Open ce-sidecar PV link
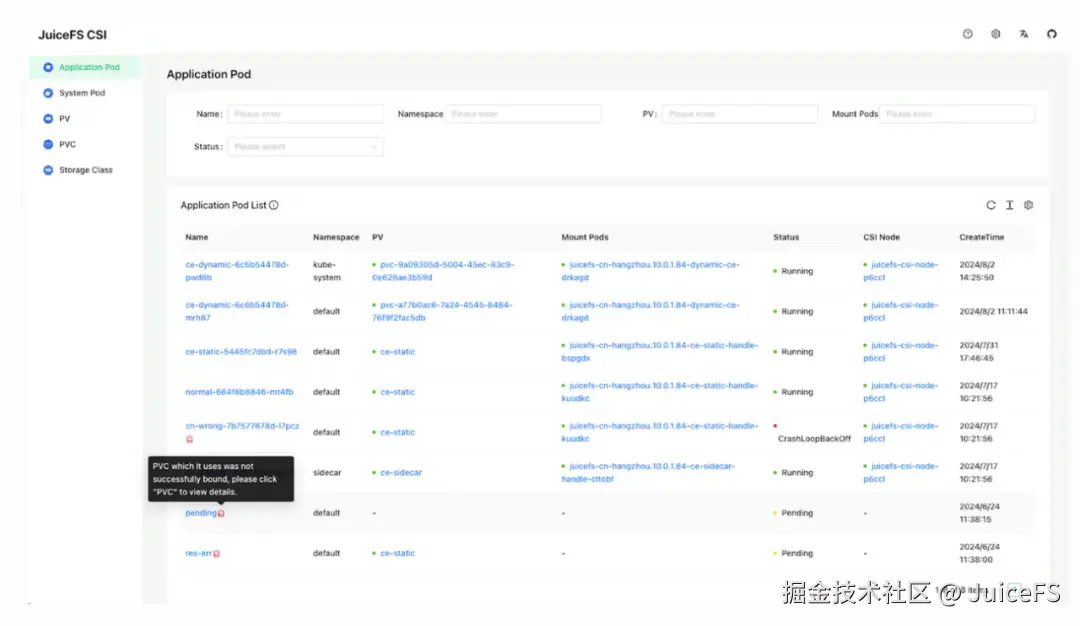This screenshot has height=626, width=1080. click(x=401, y=472)
